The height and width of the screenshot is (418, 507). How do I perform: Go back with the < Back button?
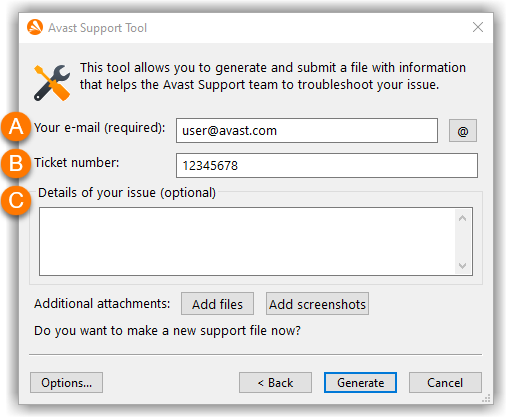(275, 383)
